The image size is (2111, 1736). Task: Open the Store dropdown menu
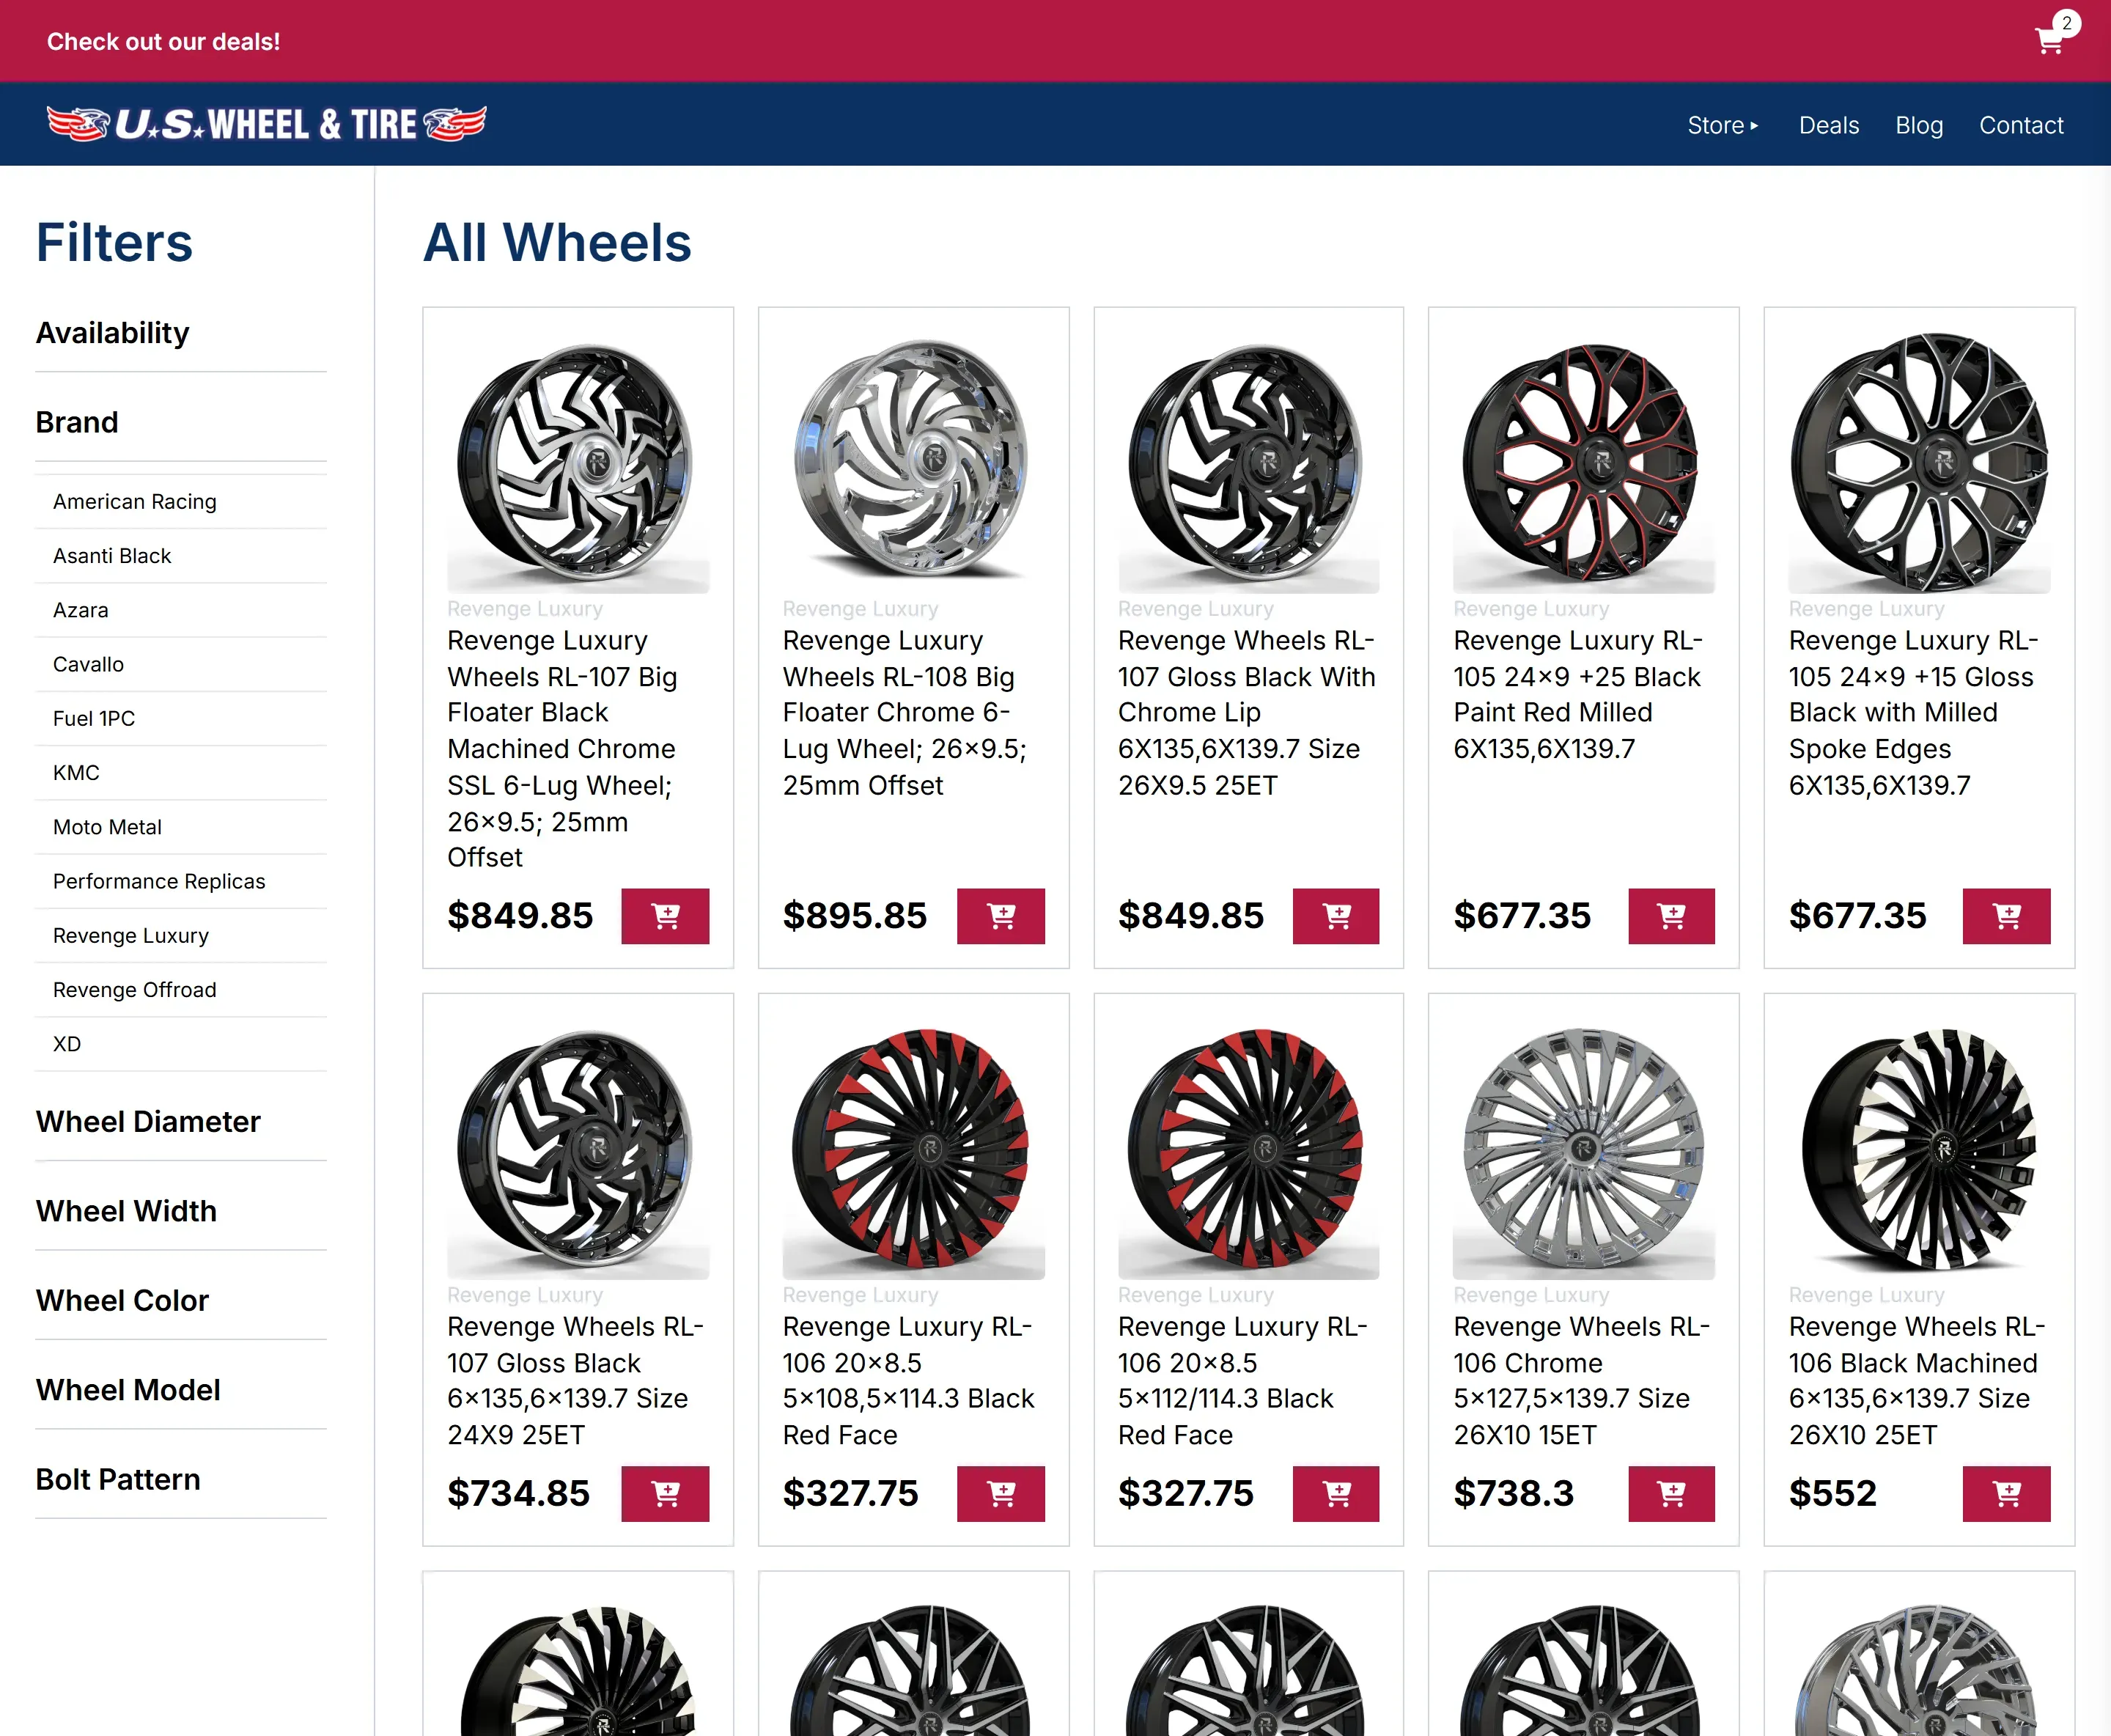1722,124
